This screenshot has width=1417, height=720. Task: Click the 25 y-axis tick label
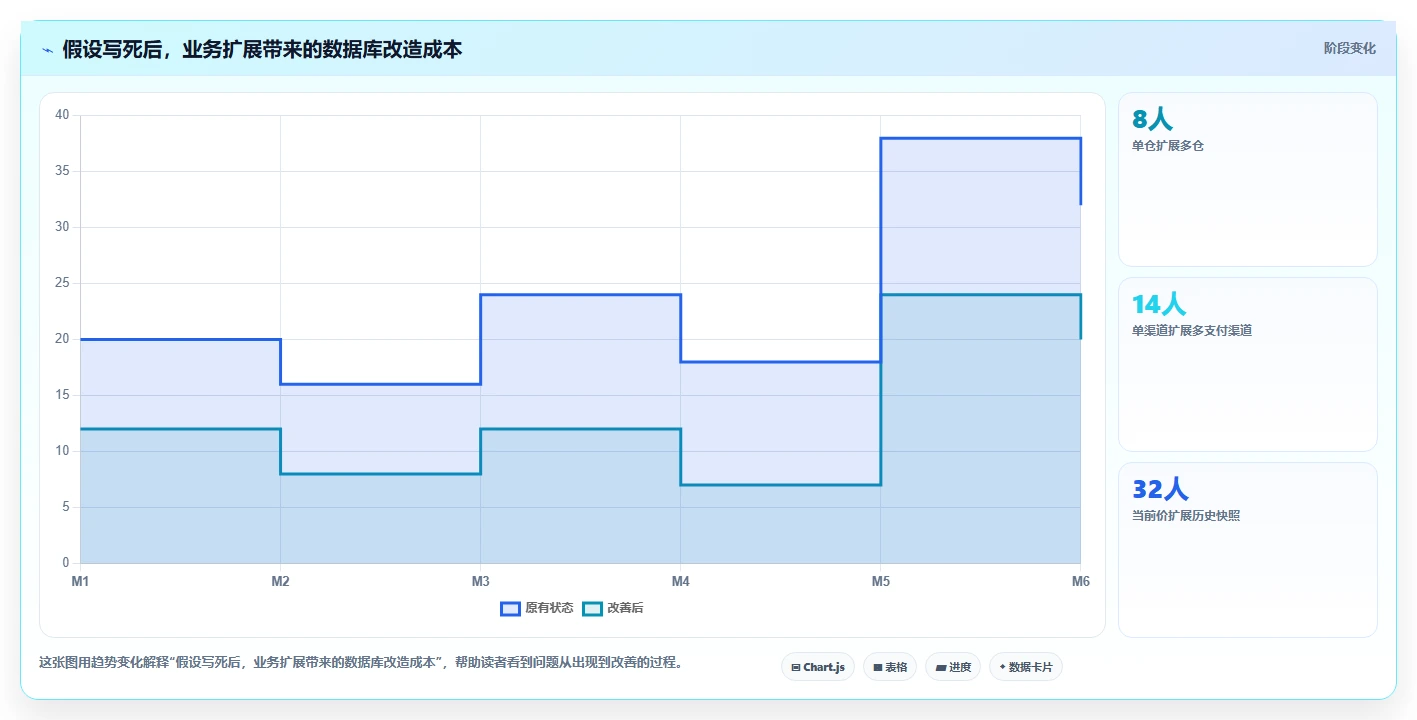[62, 283]
